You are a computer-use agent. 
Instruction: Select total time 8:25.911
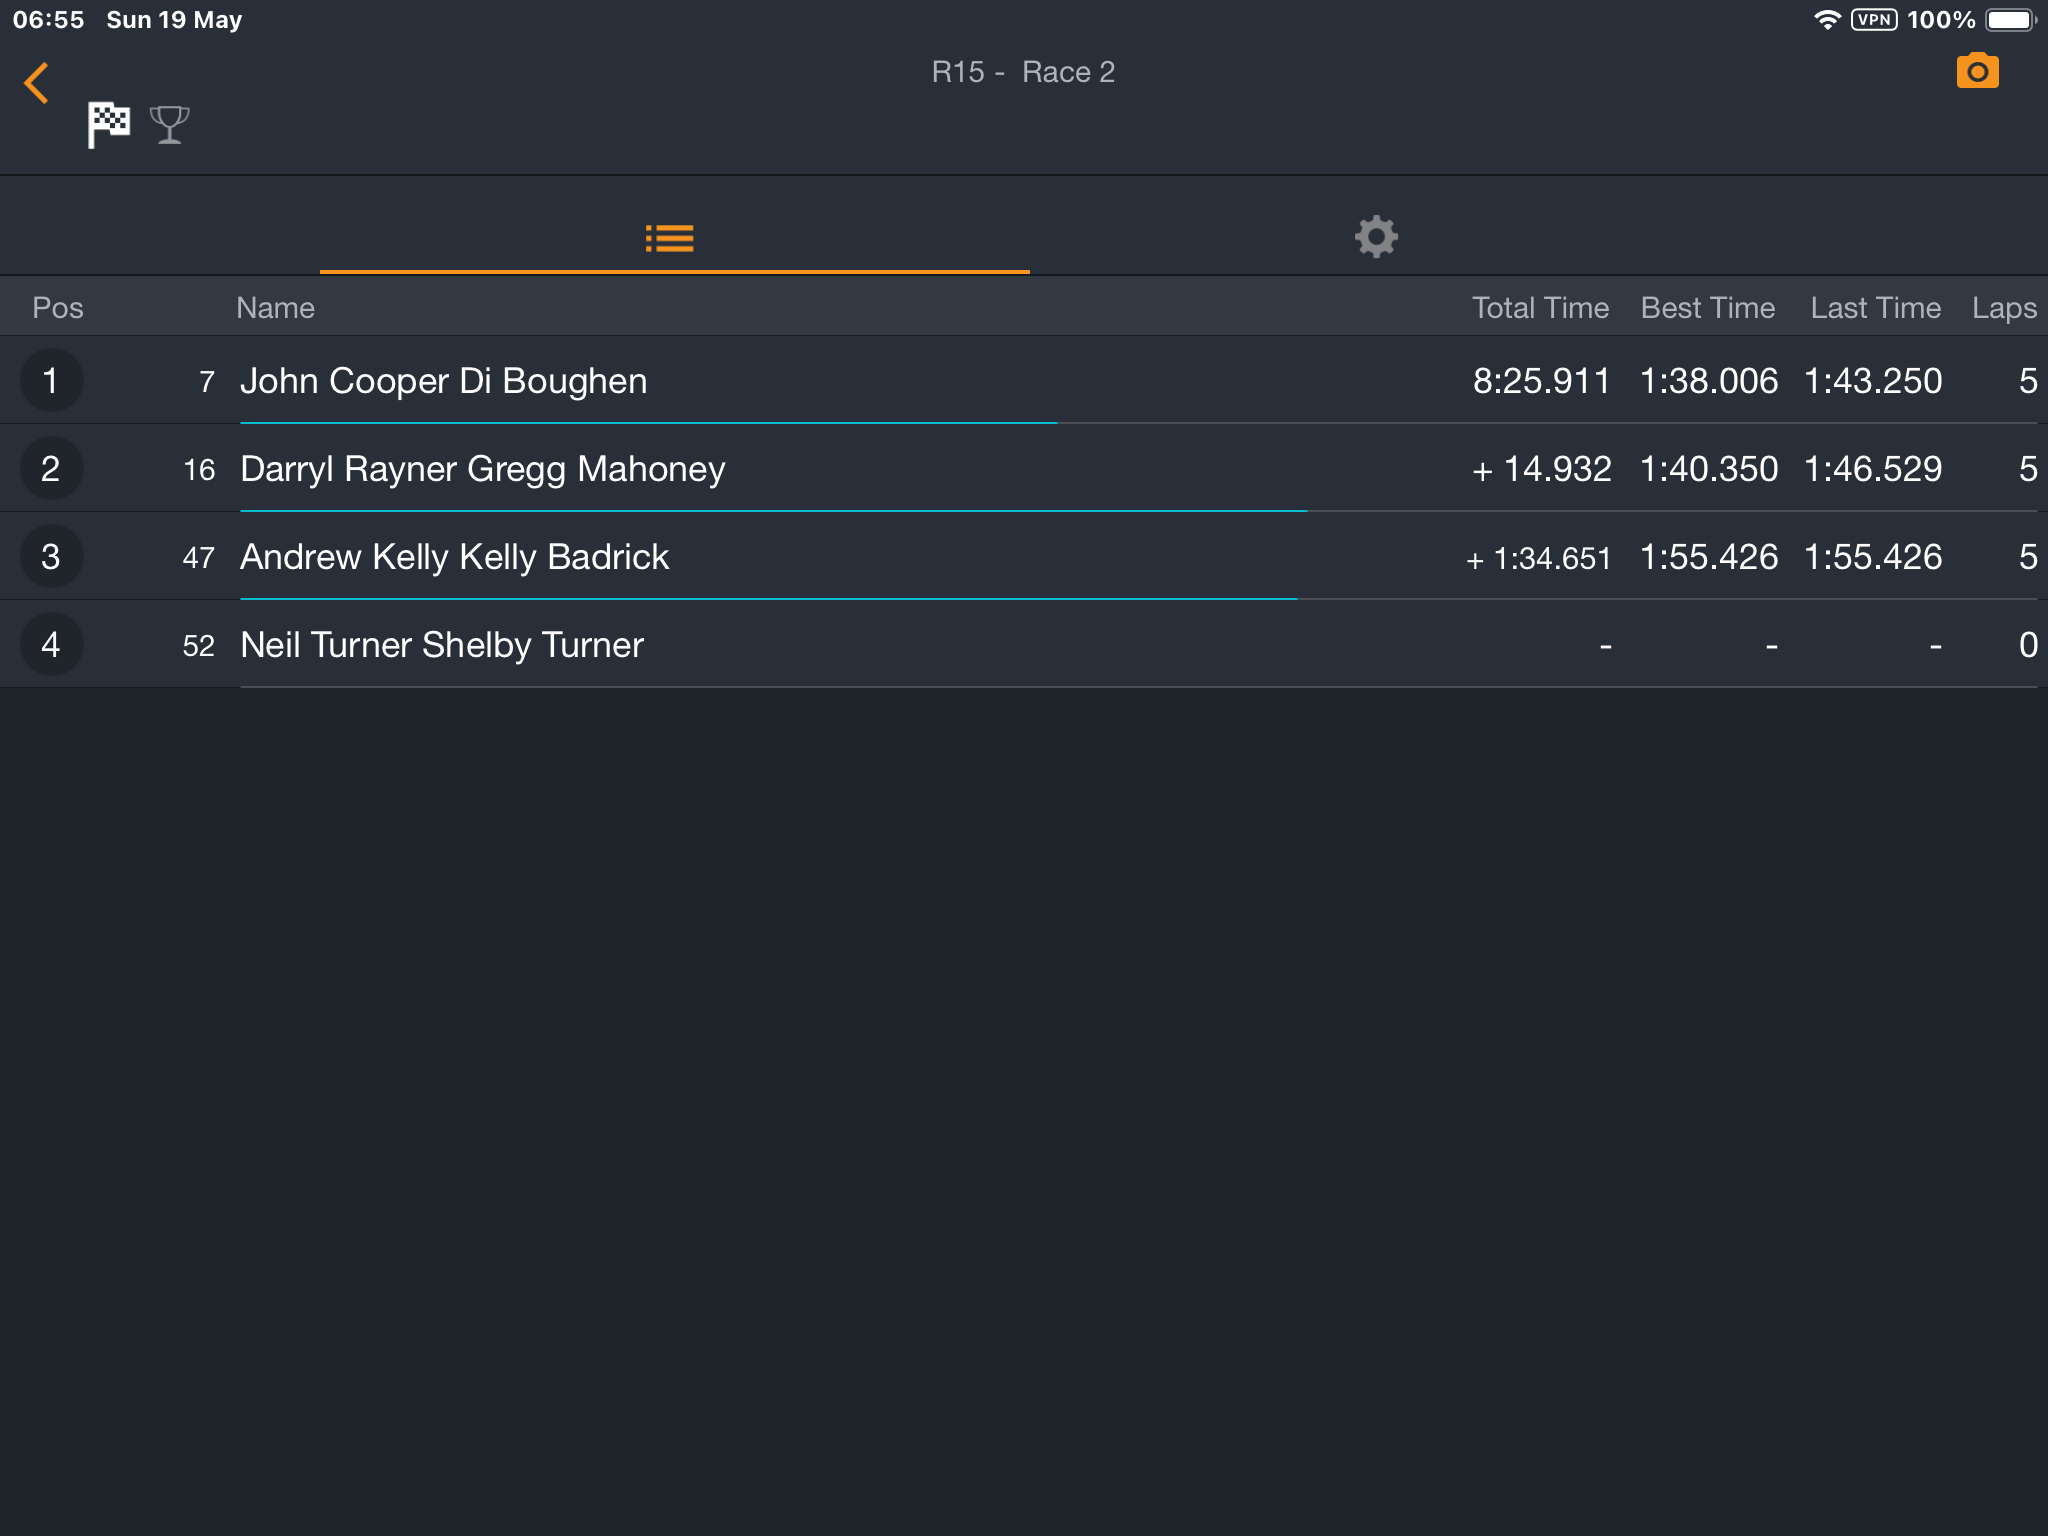[x=1541, y=381]
